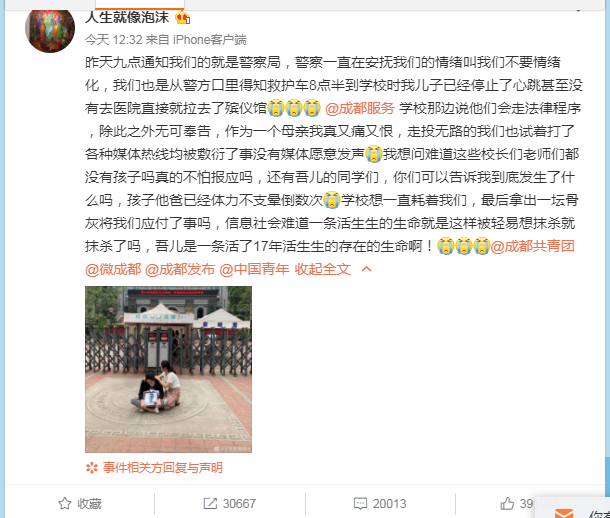
Task: Open username 人生就像泡沫 profile
Action: pyautogui.click(x=127, y=18)
